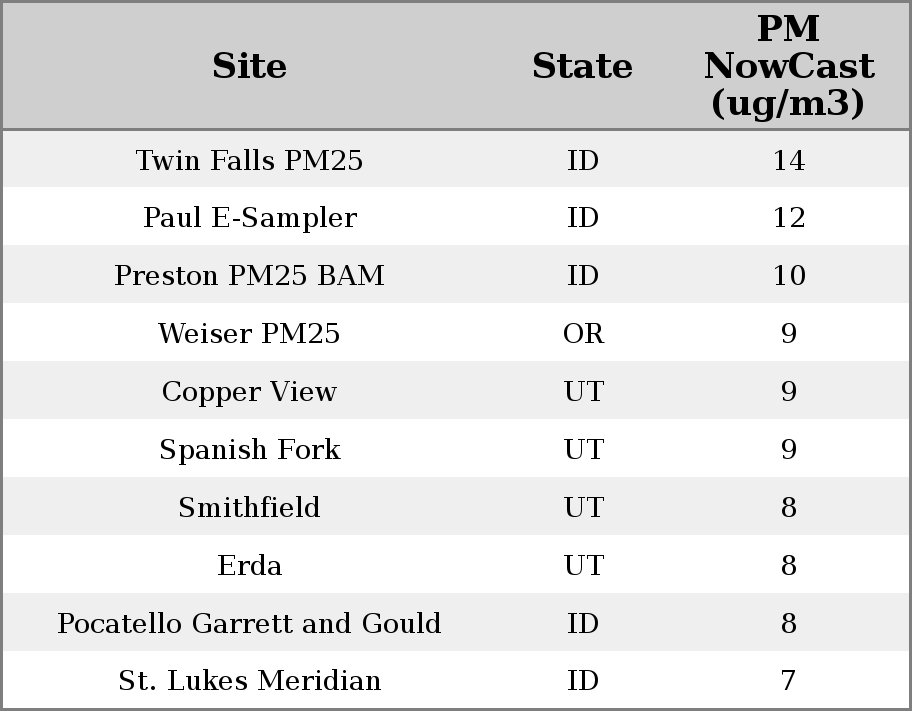Click the Site column header

249,66
